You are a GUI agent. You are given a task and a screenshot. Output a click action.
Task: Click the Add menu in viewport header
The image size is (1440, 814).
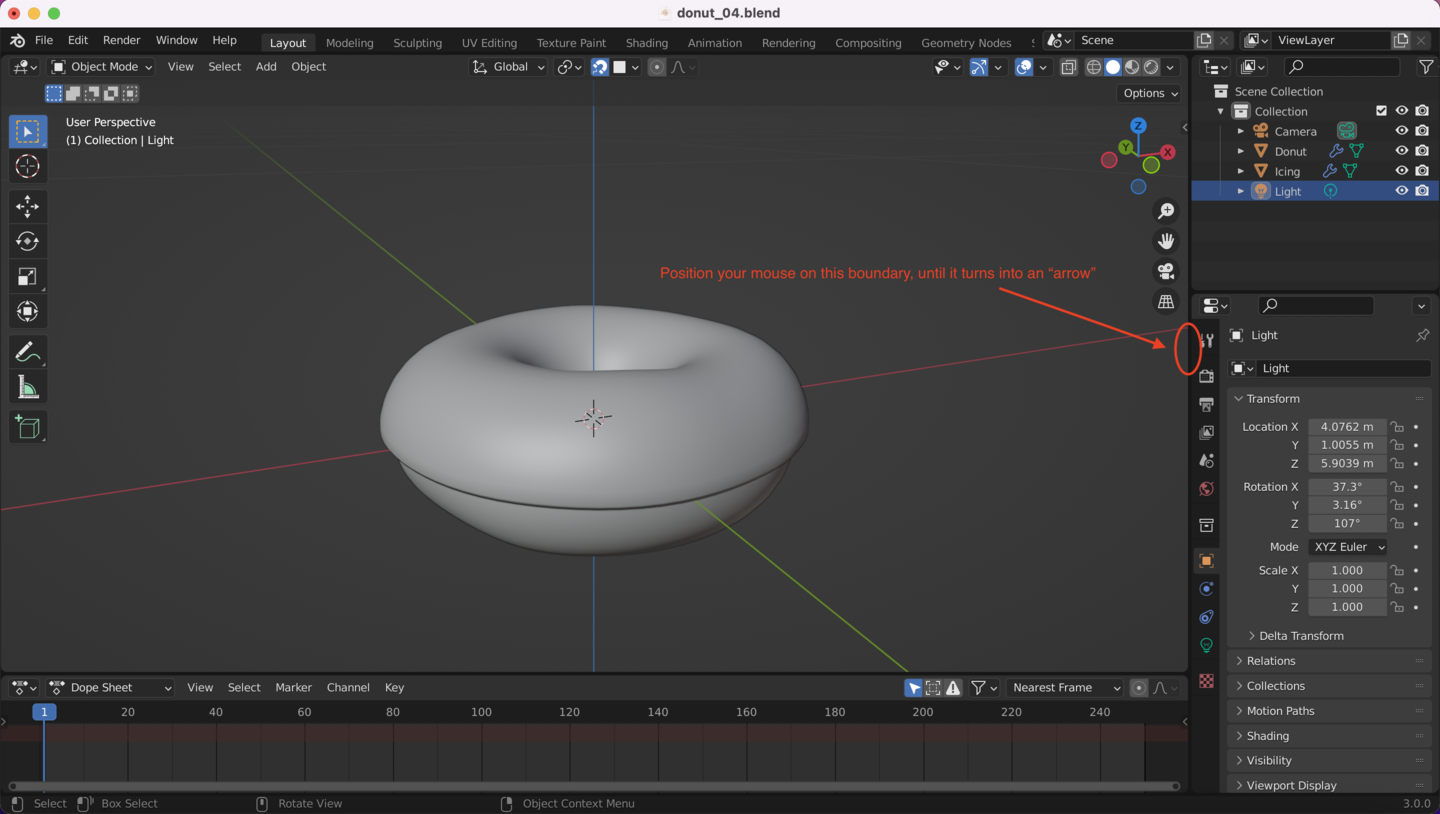point(266,67)
